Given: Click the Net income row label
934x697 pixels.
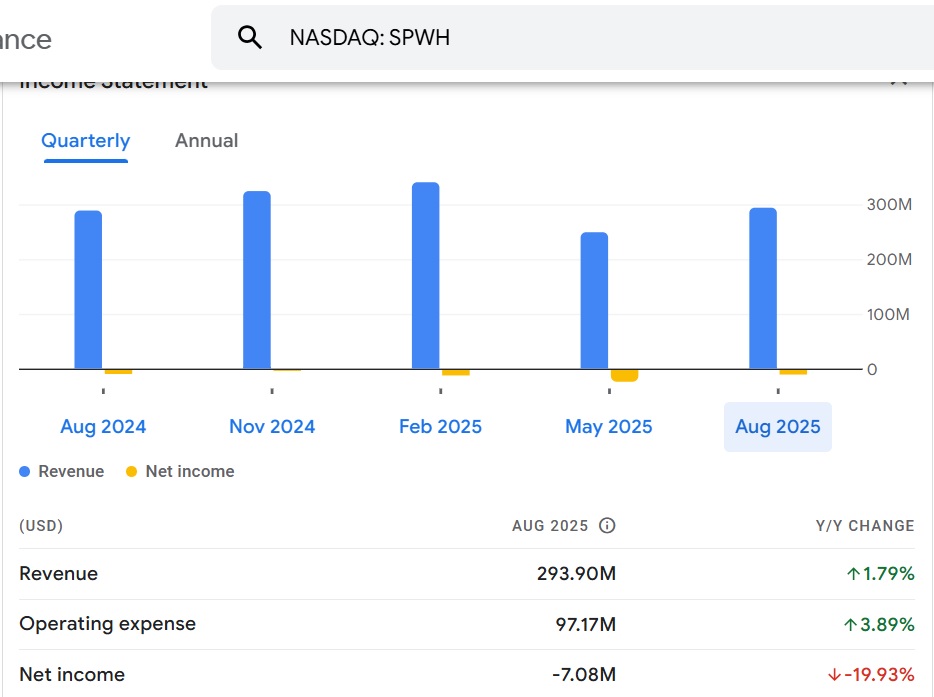Looking at the screenshot, I should [72, 674].
